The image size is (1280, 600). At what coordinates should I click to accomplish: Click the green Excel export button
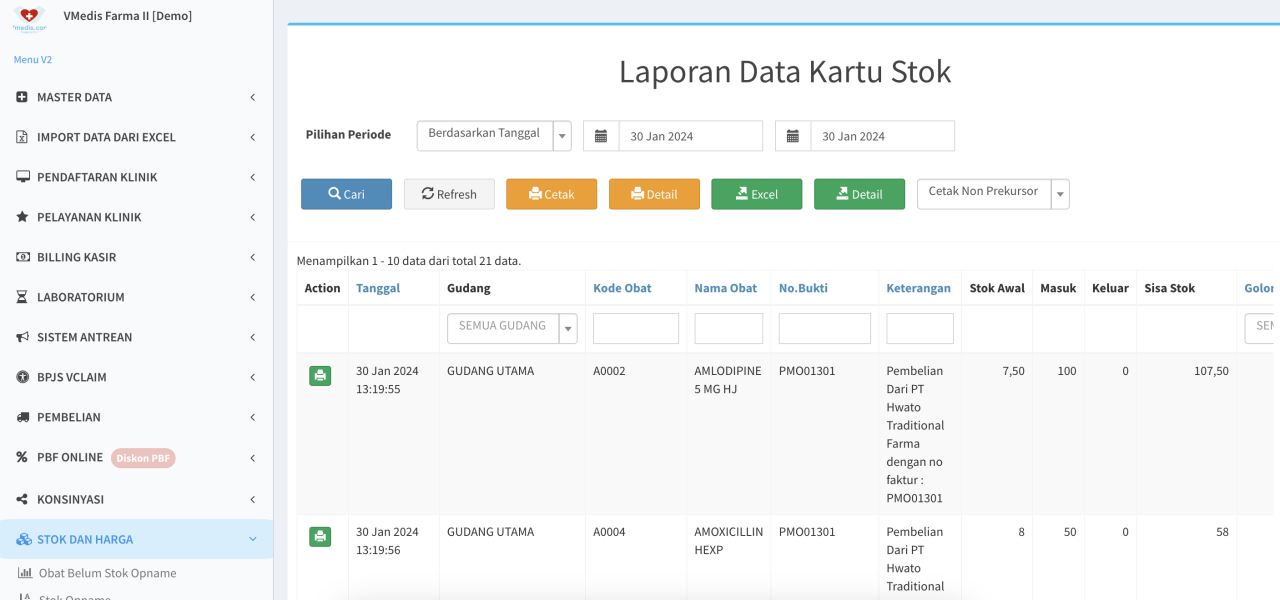tap(757, 194)
